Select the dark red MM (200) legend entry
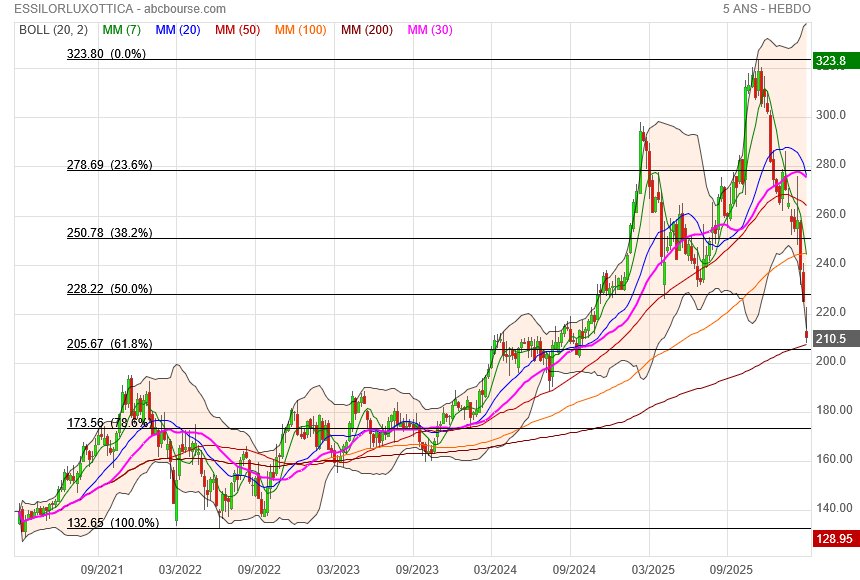The width and height of the screenshot is (860, 580). 367,30
